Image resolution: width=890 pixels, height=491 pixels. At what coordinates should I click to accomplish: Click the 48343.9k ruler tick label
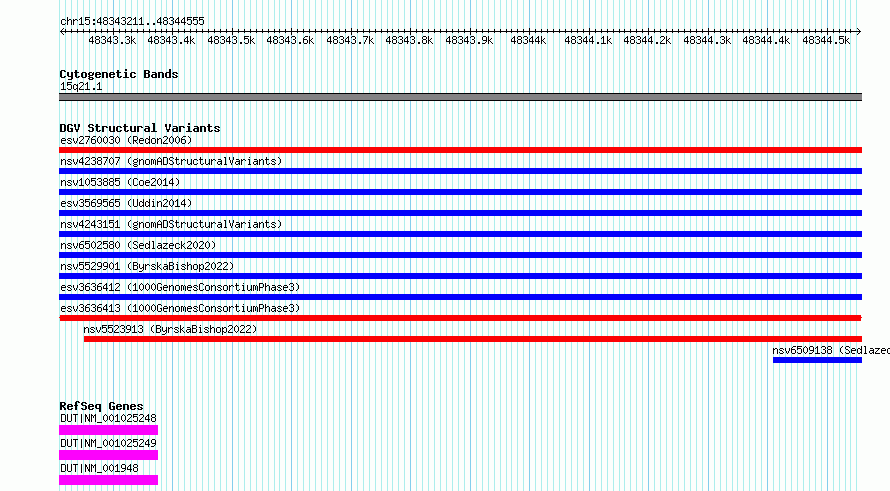point(469,41)
